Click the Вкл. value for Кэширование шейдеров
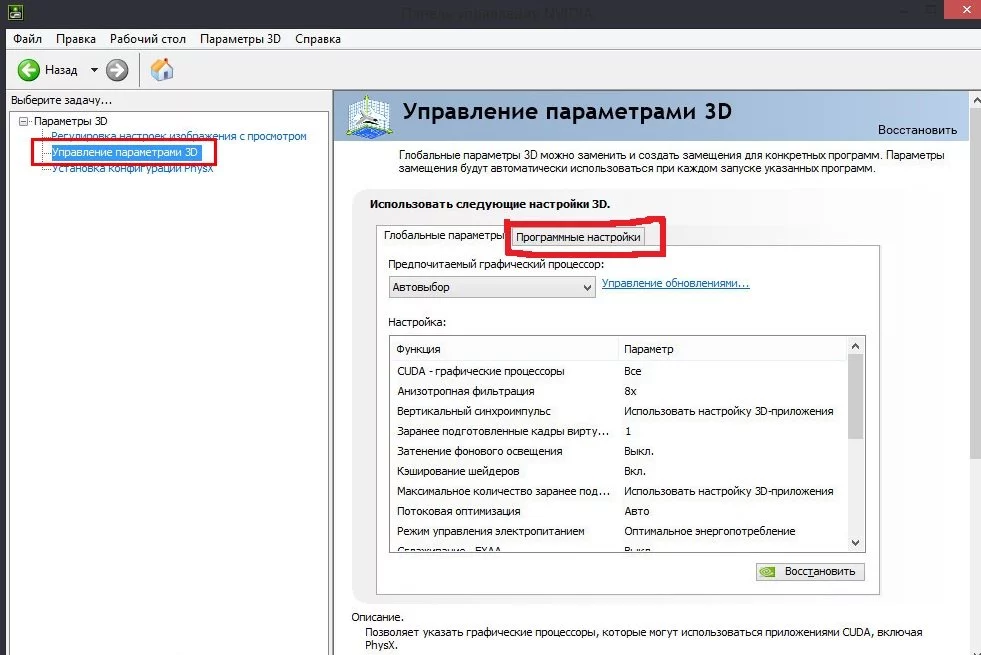This screenshot has width=981, height=655. pos(635,471)
